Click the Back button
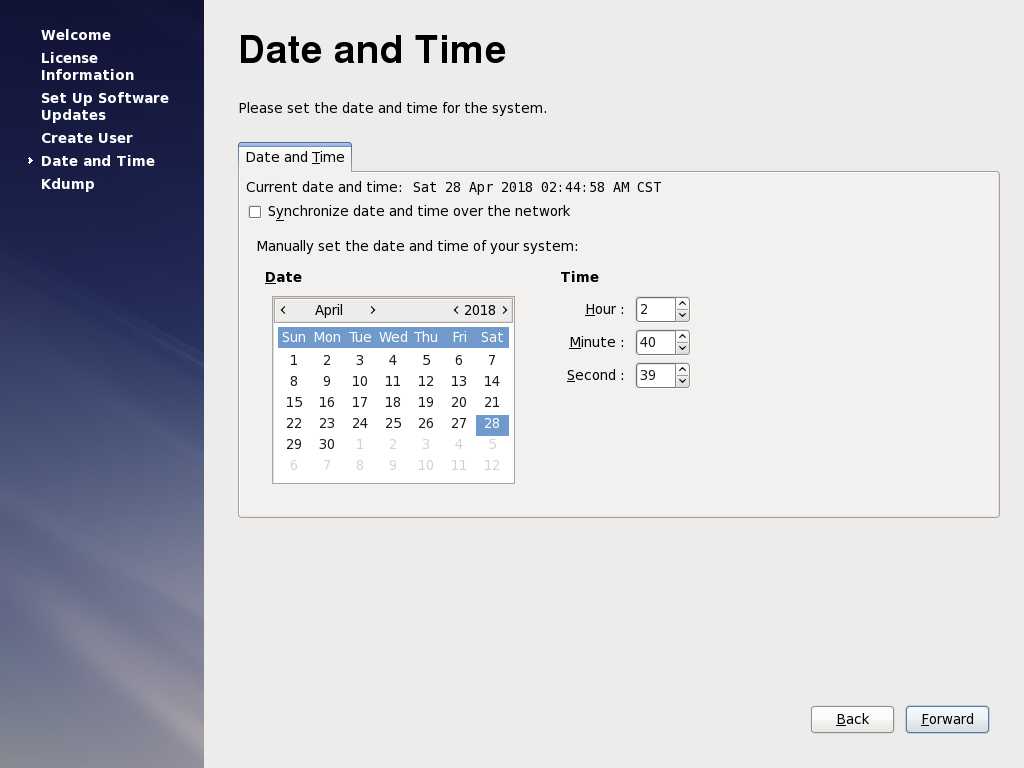The image size is (1024, 768). point(852,719)
